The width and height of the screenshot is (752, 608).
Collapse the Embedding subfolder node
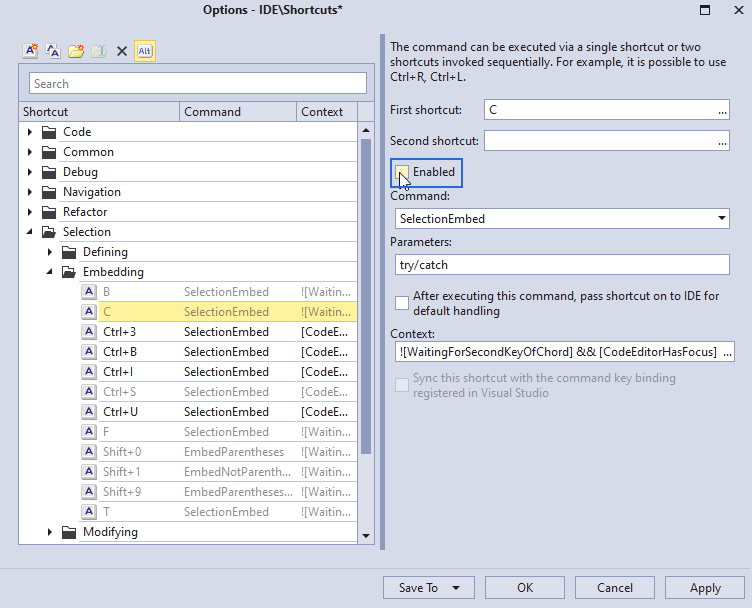[x=50, y=272]
